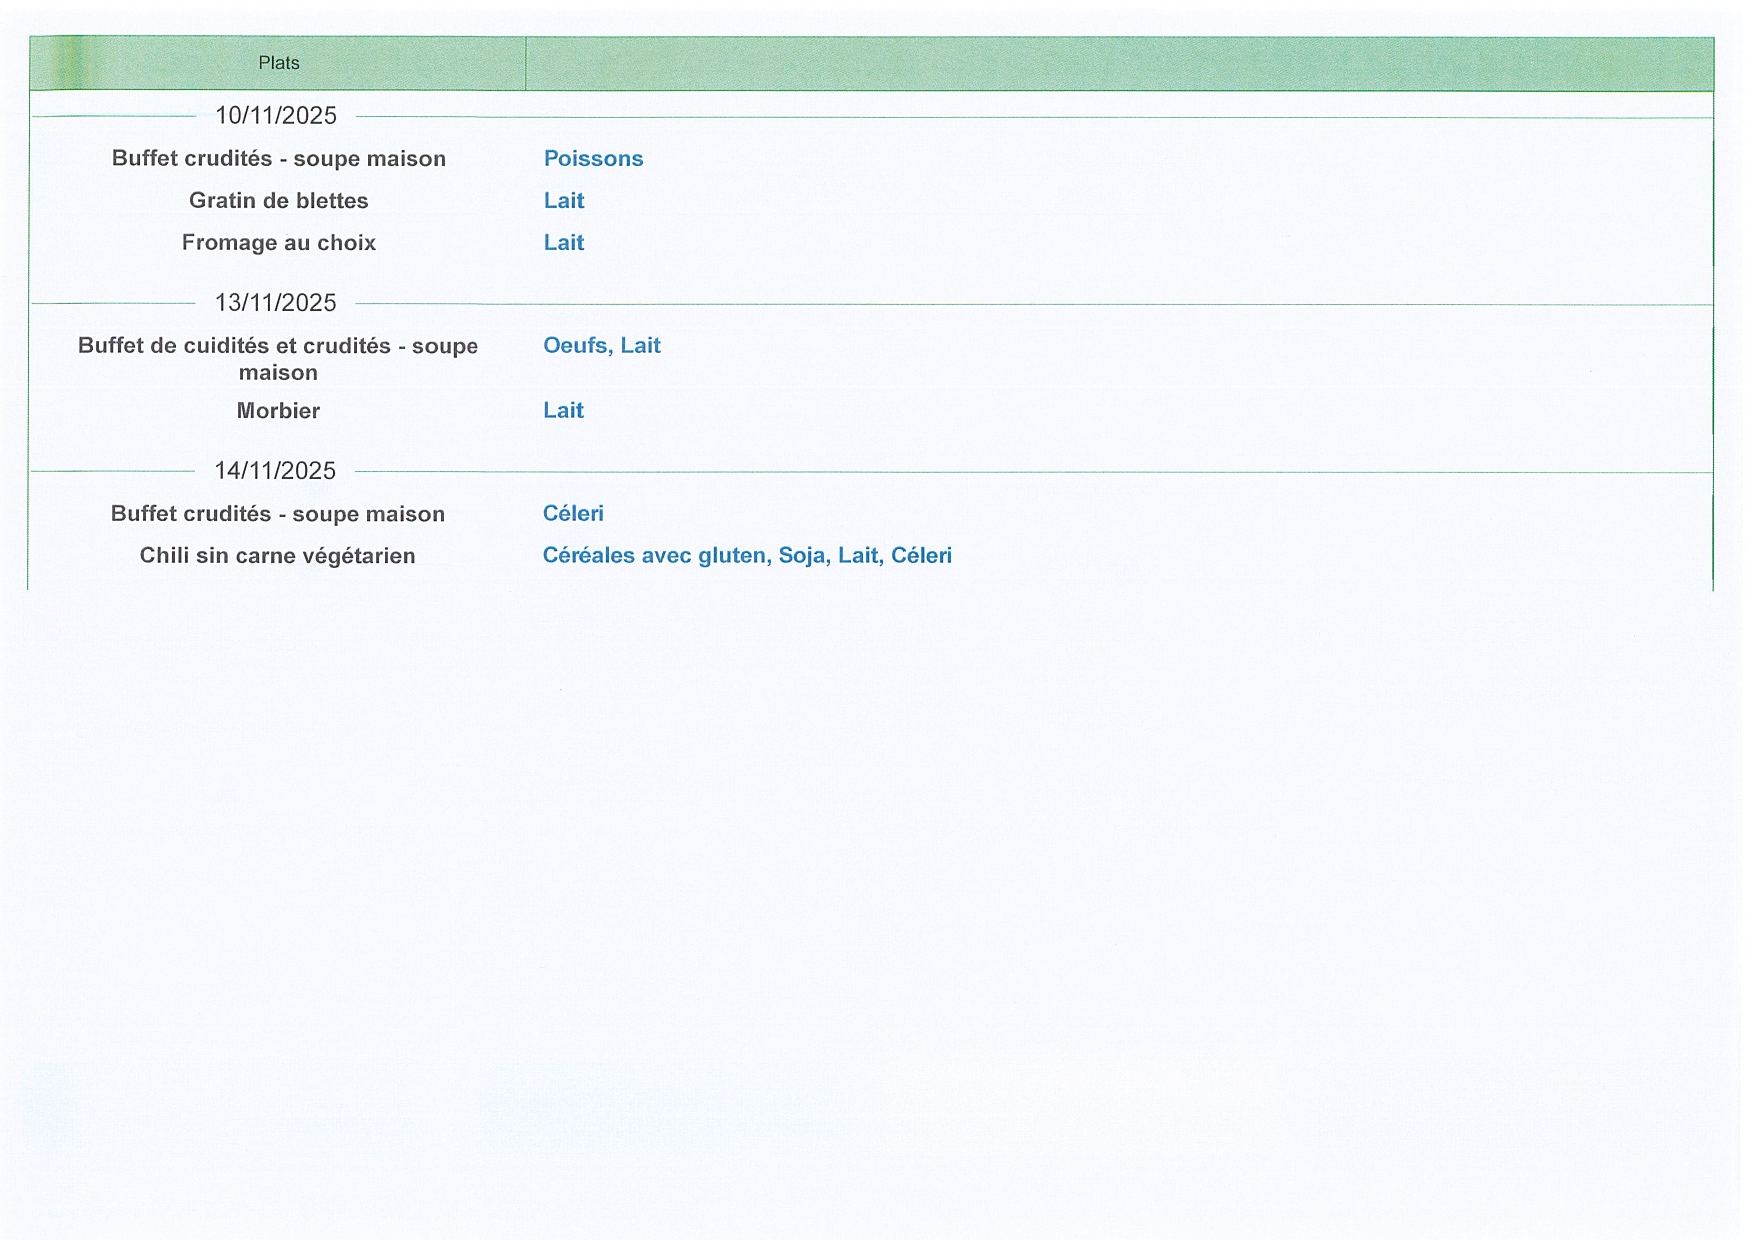Select the Fromage au choix dish
The height and width of the screenshot is (1240, 1755).
pyautogui.click(x=278, y=243)
